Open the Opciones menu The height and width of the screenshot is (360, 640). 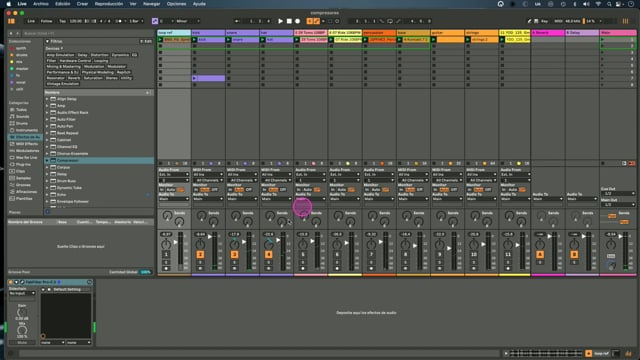point(176,4)
